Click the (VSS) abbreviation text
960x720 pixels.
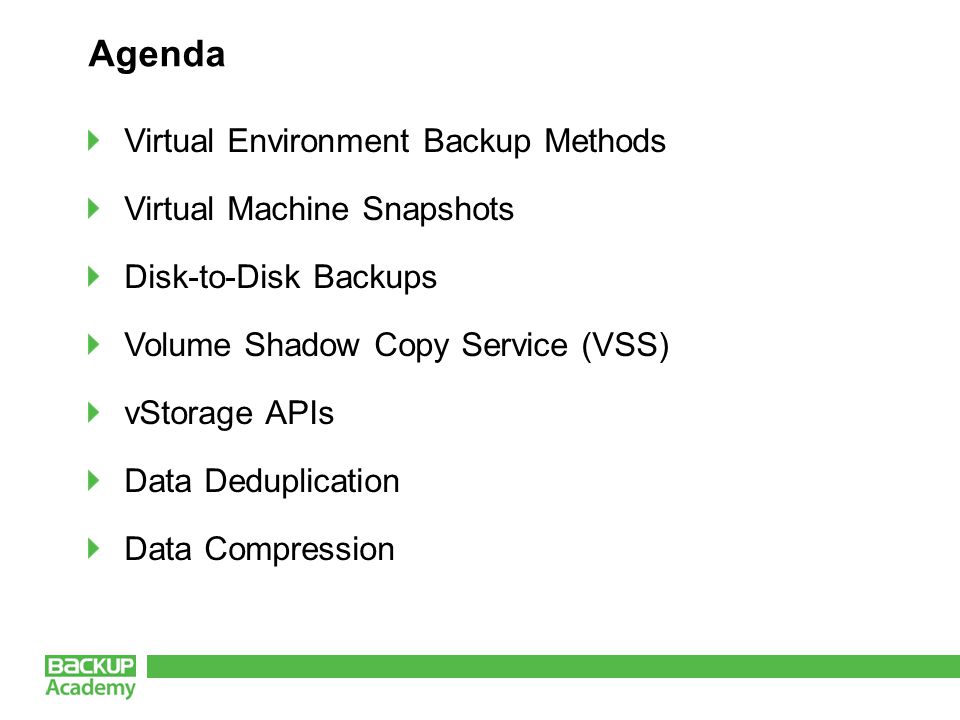coord(626,346)
